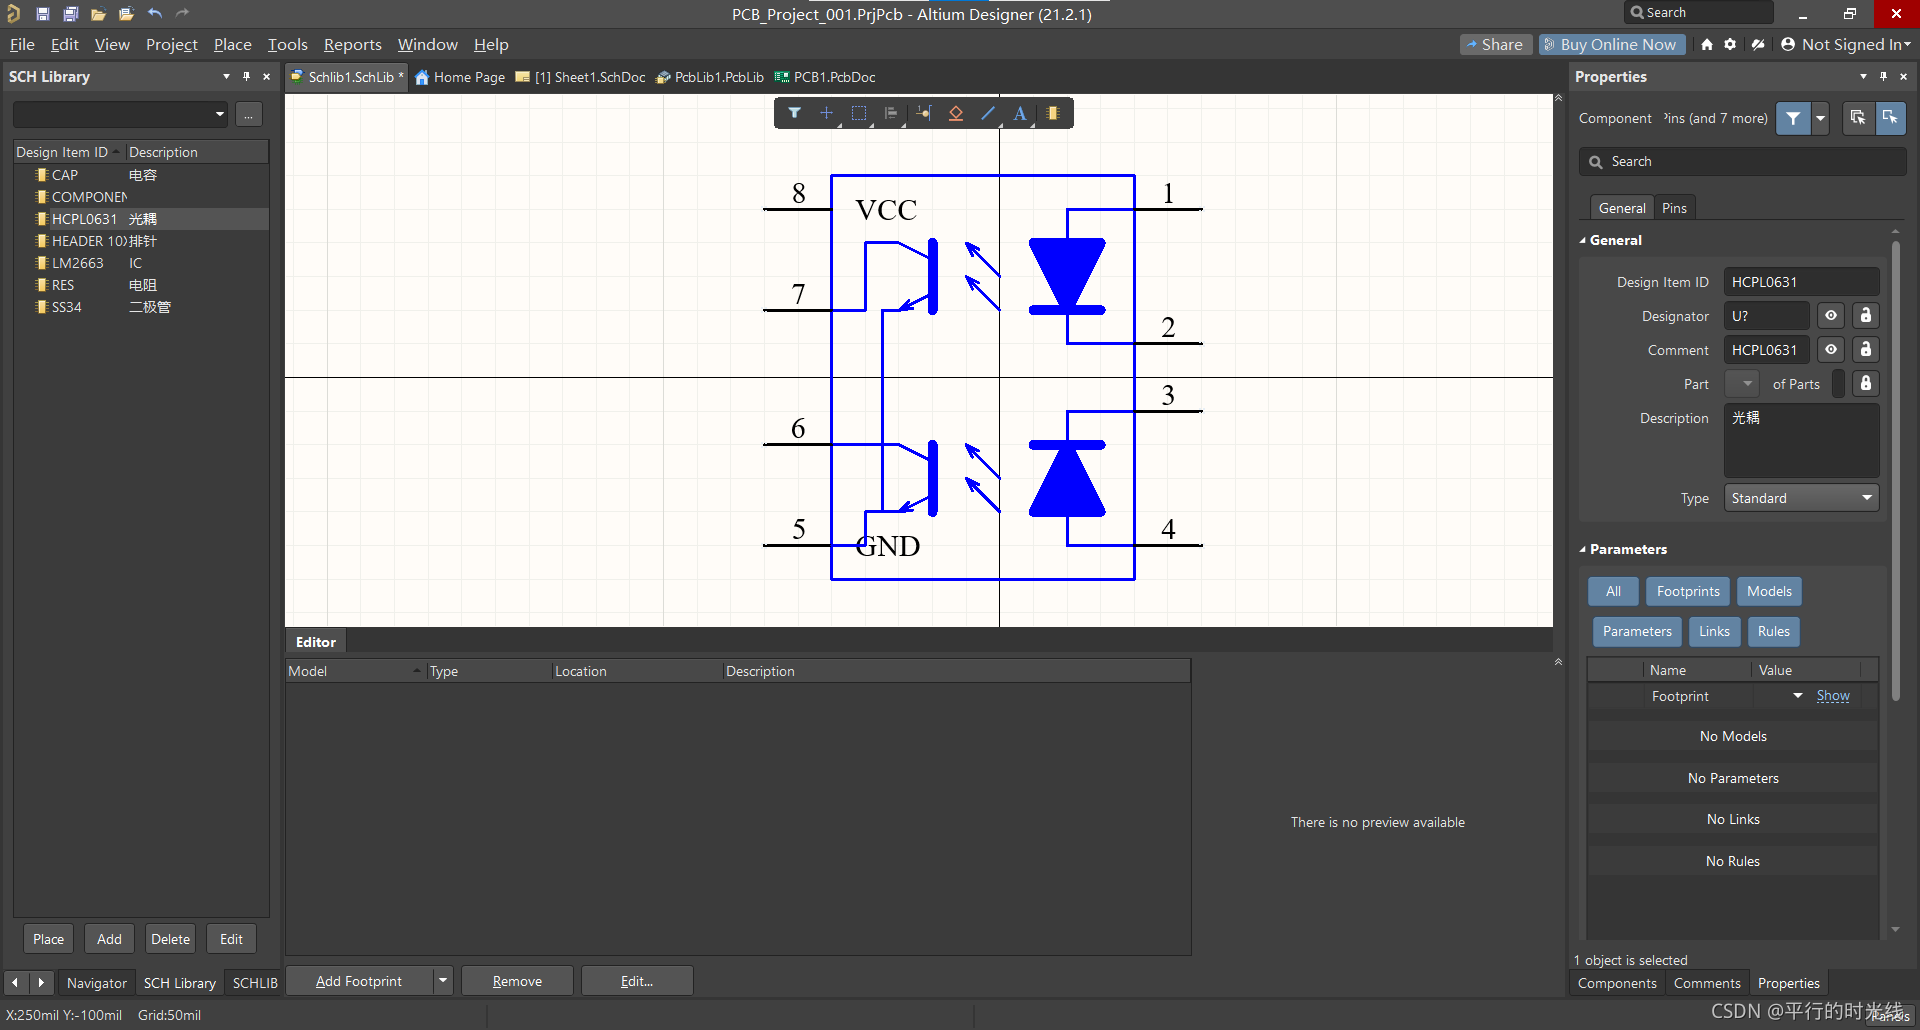The height and width of the screenshot is (1030, 1920).
Task: Open the Reports menu
Action: pyautogui.click(x=352, y=44)
